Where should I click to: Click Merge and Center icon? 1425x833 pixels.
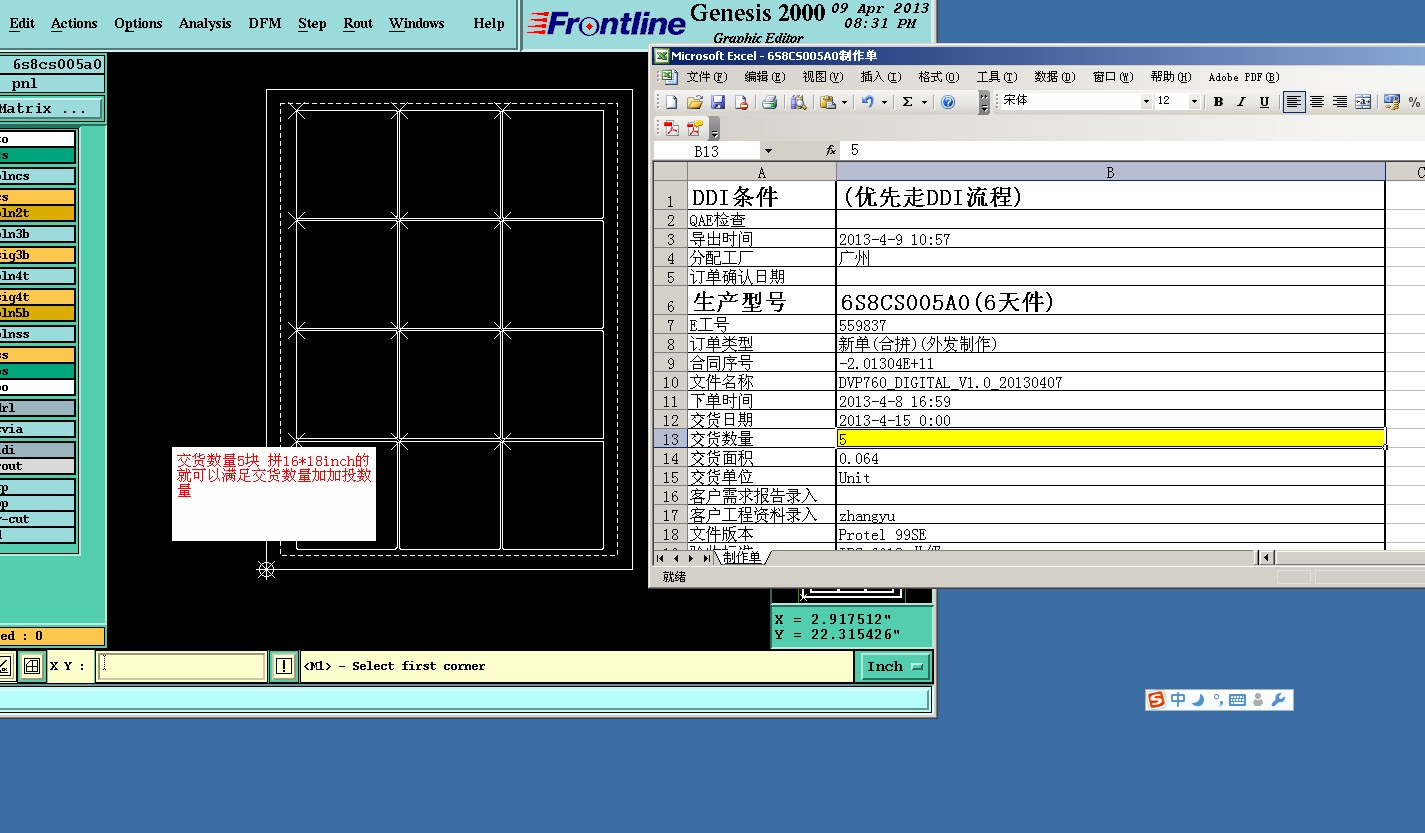1362,102
